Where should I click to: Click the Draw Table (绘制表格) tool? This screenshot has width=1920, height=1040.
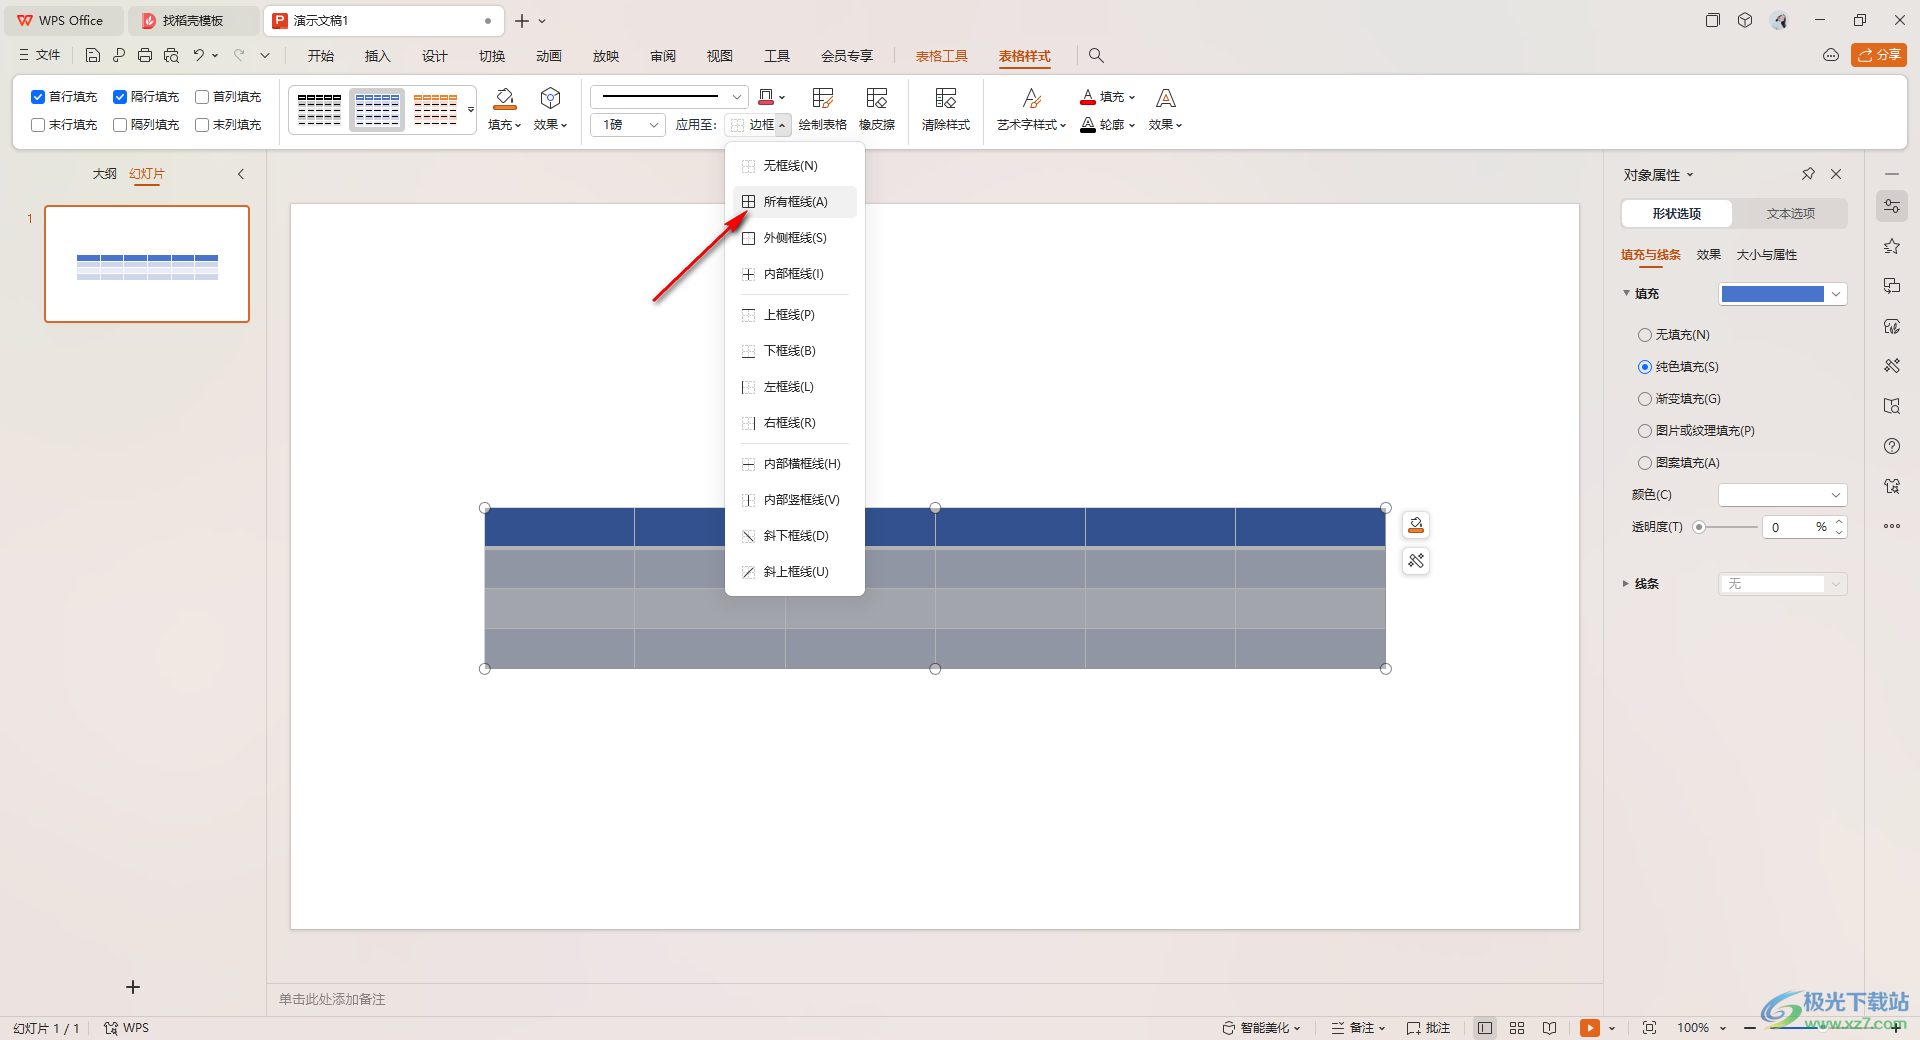tap(823, 110)
